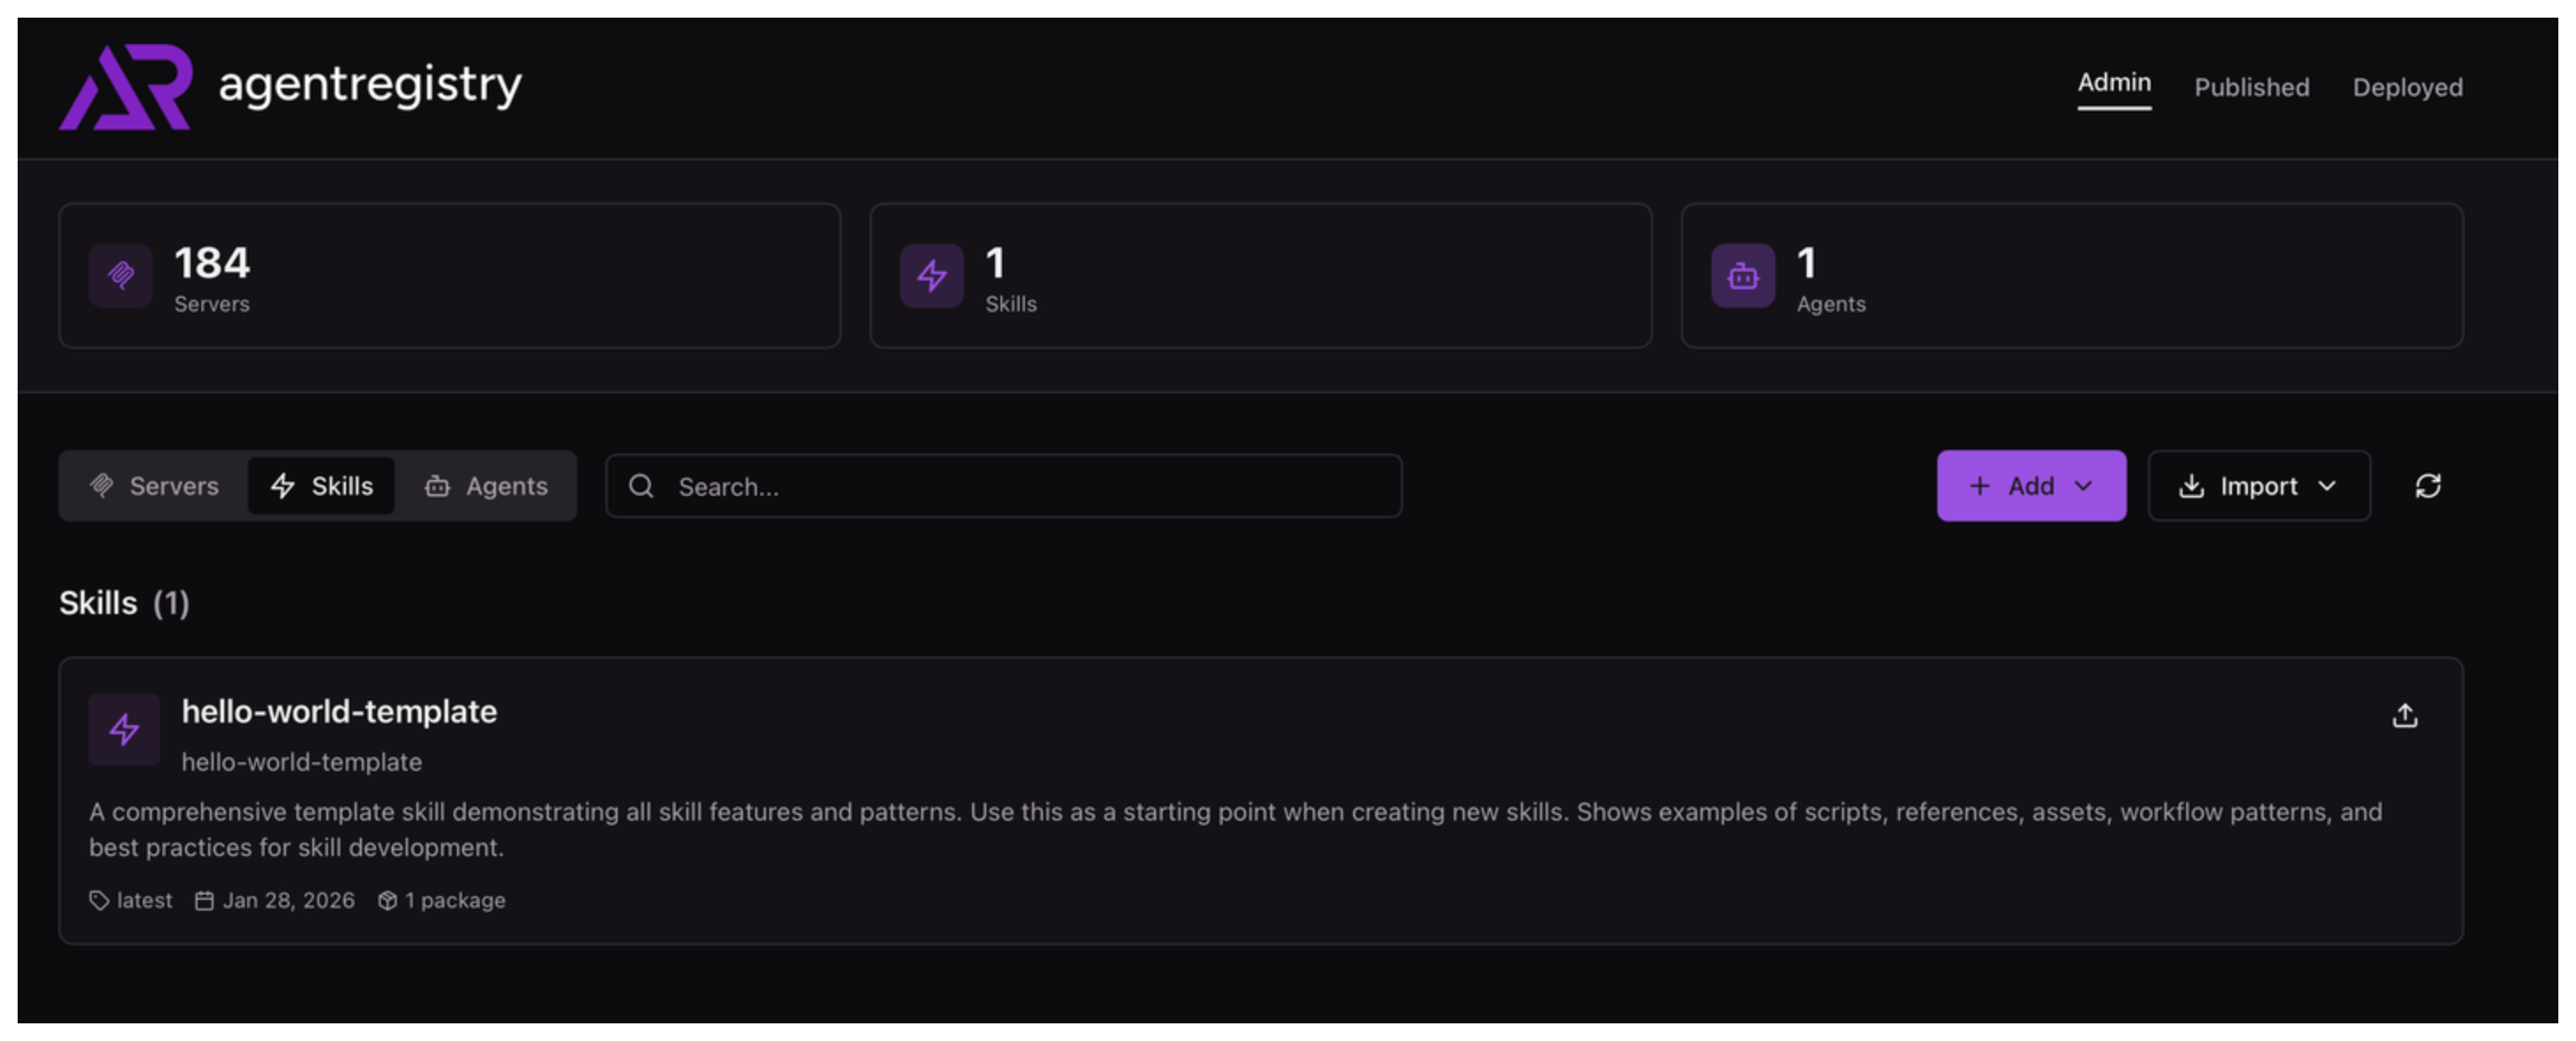
Task: Open the Admin navigation tab
Action: [2113, 83]
